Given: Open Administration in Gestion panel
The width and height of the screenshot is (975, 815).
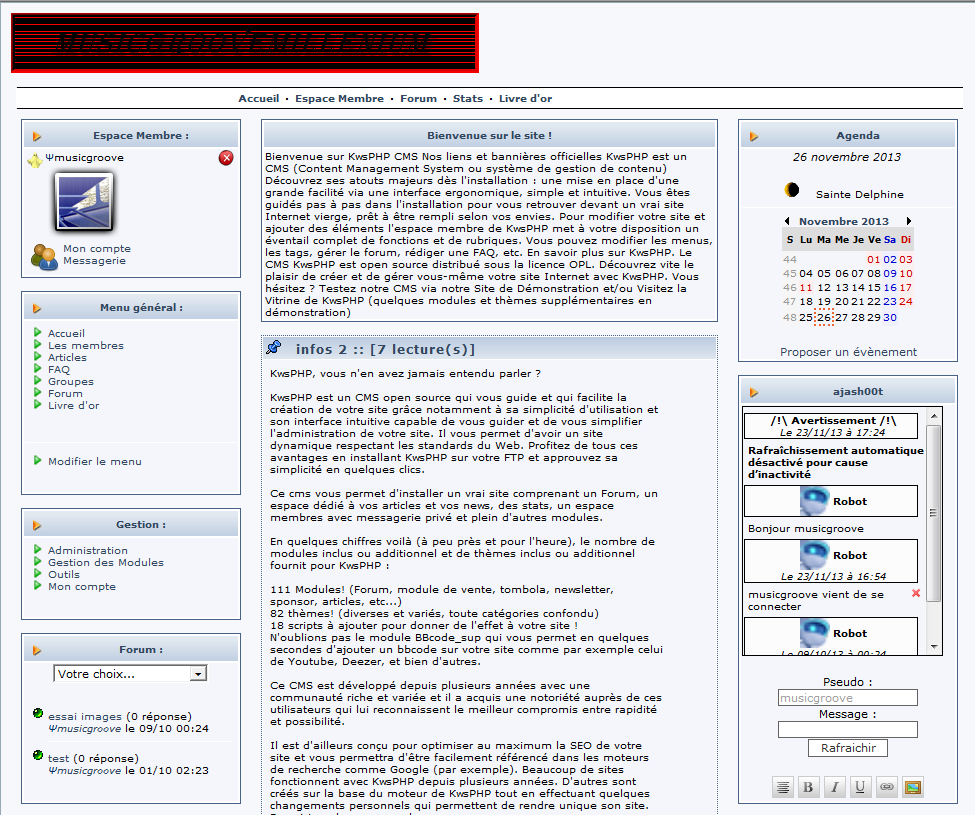Looking at the screenshot, I should tap(88, 550).
